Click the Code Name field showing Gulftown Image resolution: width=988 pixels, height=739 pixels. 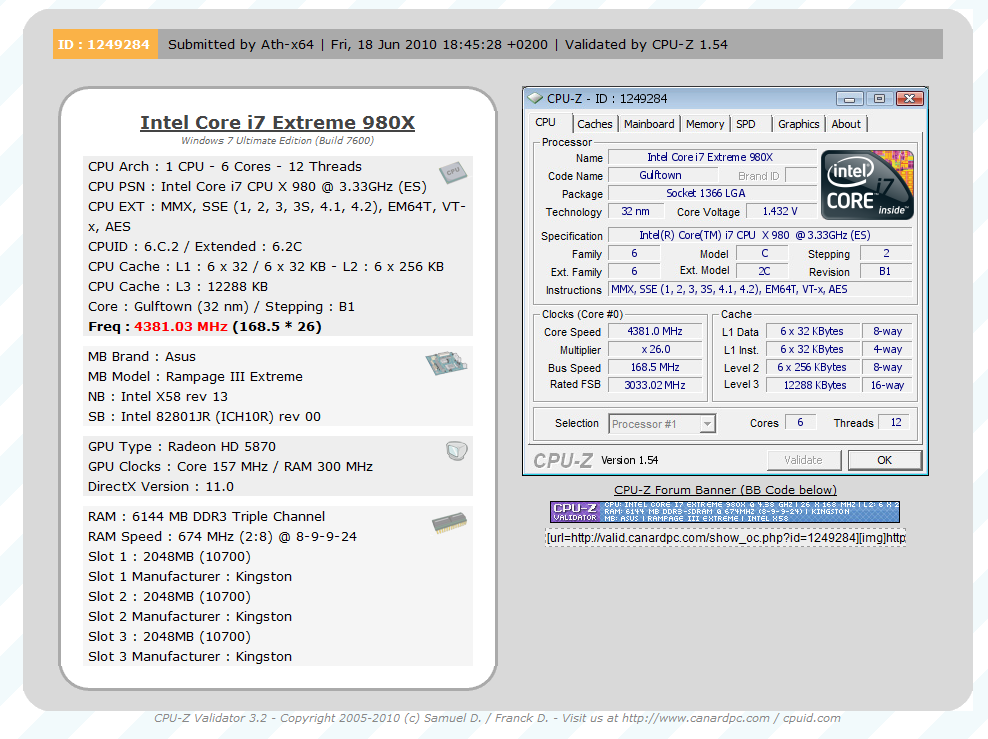[663, 176]
